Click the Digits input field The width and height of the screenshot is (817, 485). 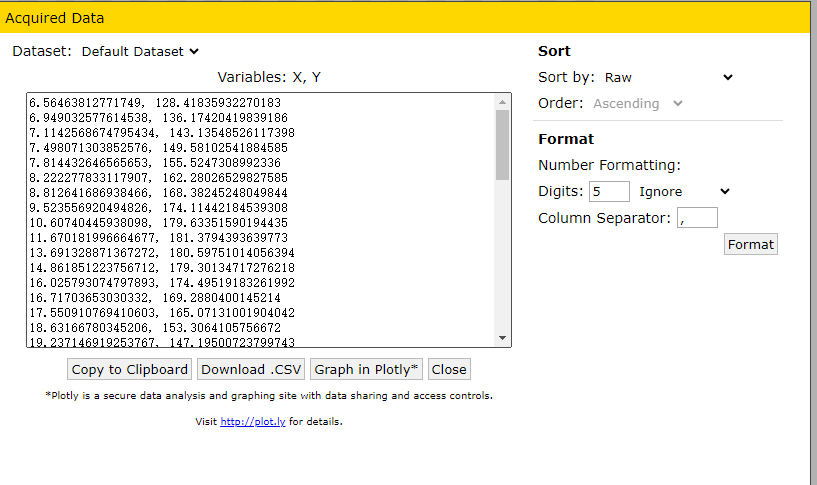[609, 192]
